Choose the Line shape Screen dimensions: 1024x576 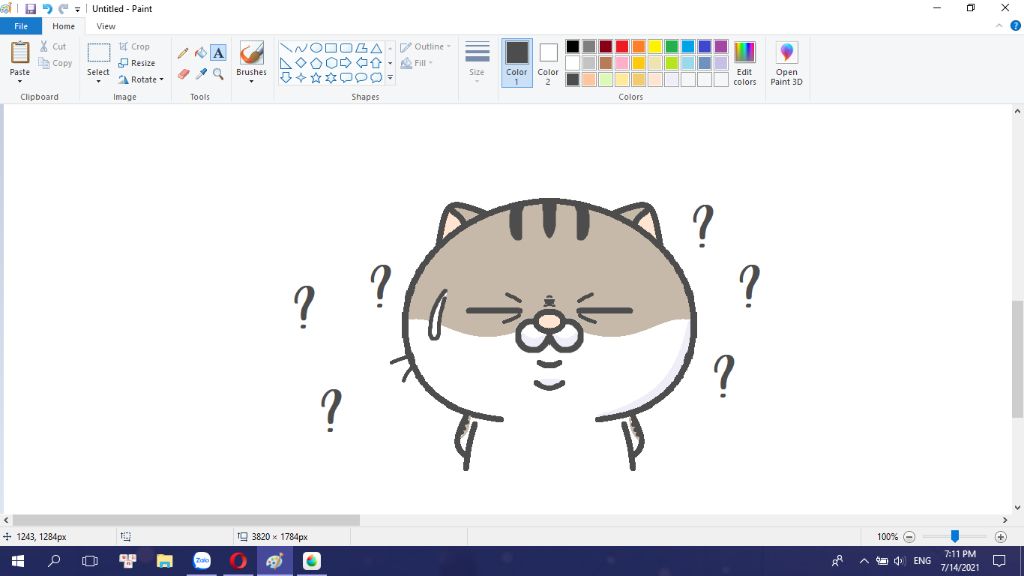coord(286,48)
